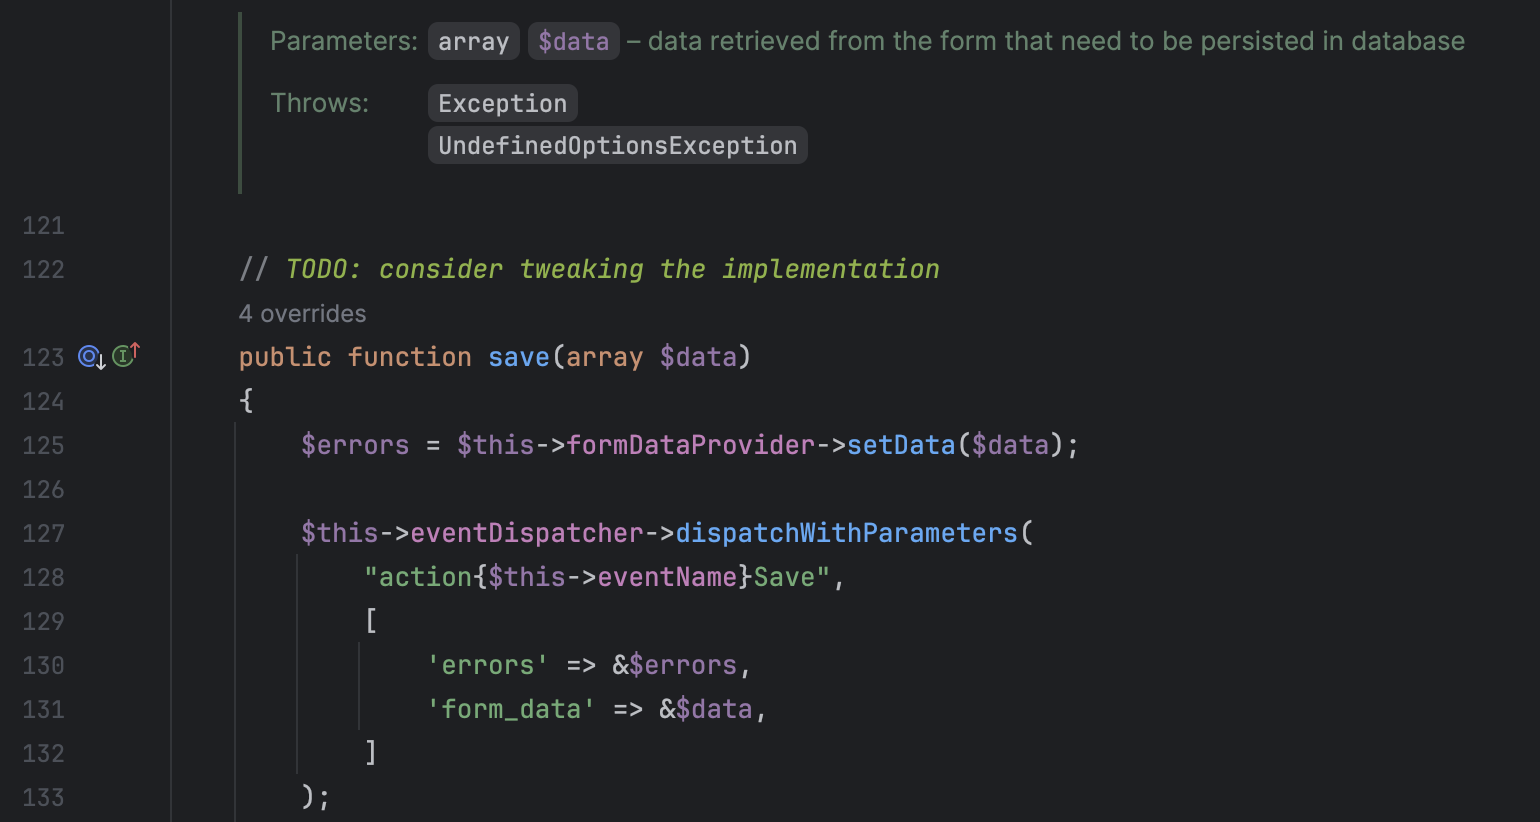Click line number 133 in the gutter
The image size is (1540, 822).
pos(43,797)
